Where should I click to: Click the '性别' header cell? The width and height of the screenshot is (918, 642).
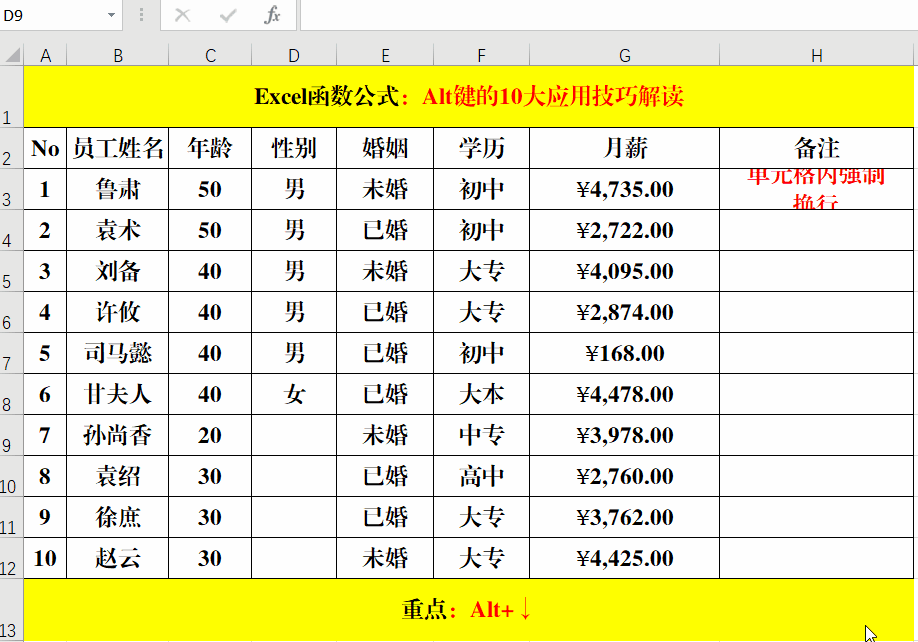coord(294,148)
